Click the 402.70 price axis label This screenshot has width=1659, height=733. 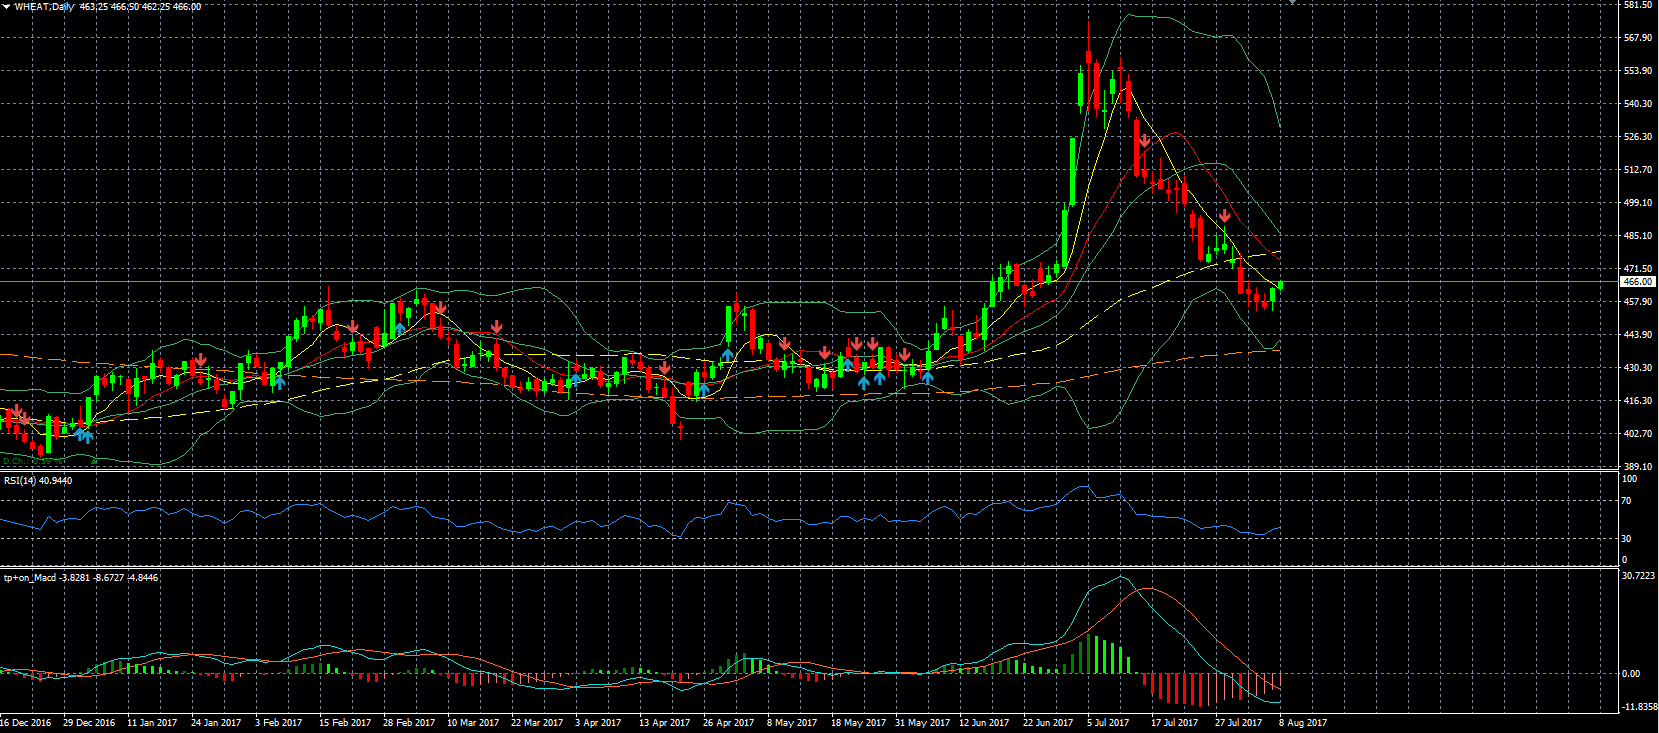(x=1638, y=434)
